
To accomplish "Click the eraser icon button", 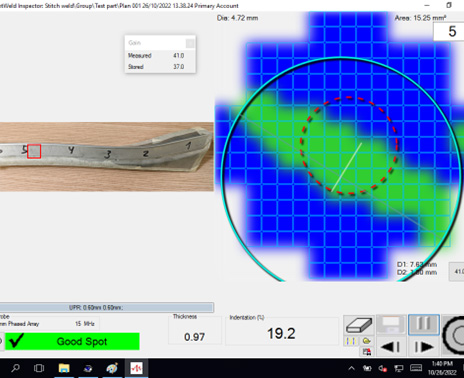I will pyautogui.click(x=359, y=325).
